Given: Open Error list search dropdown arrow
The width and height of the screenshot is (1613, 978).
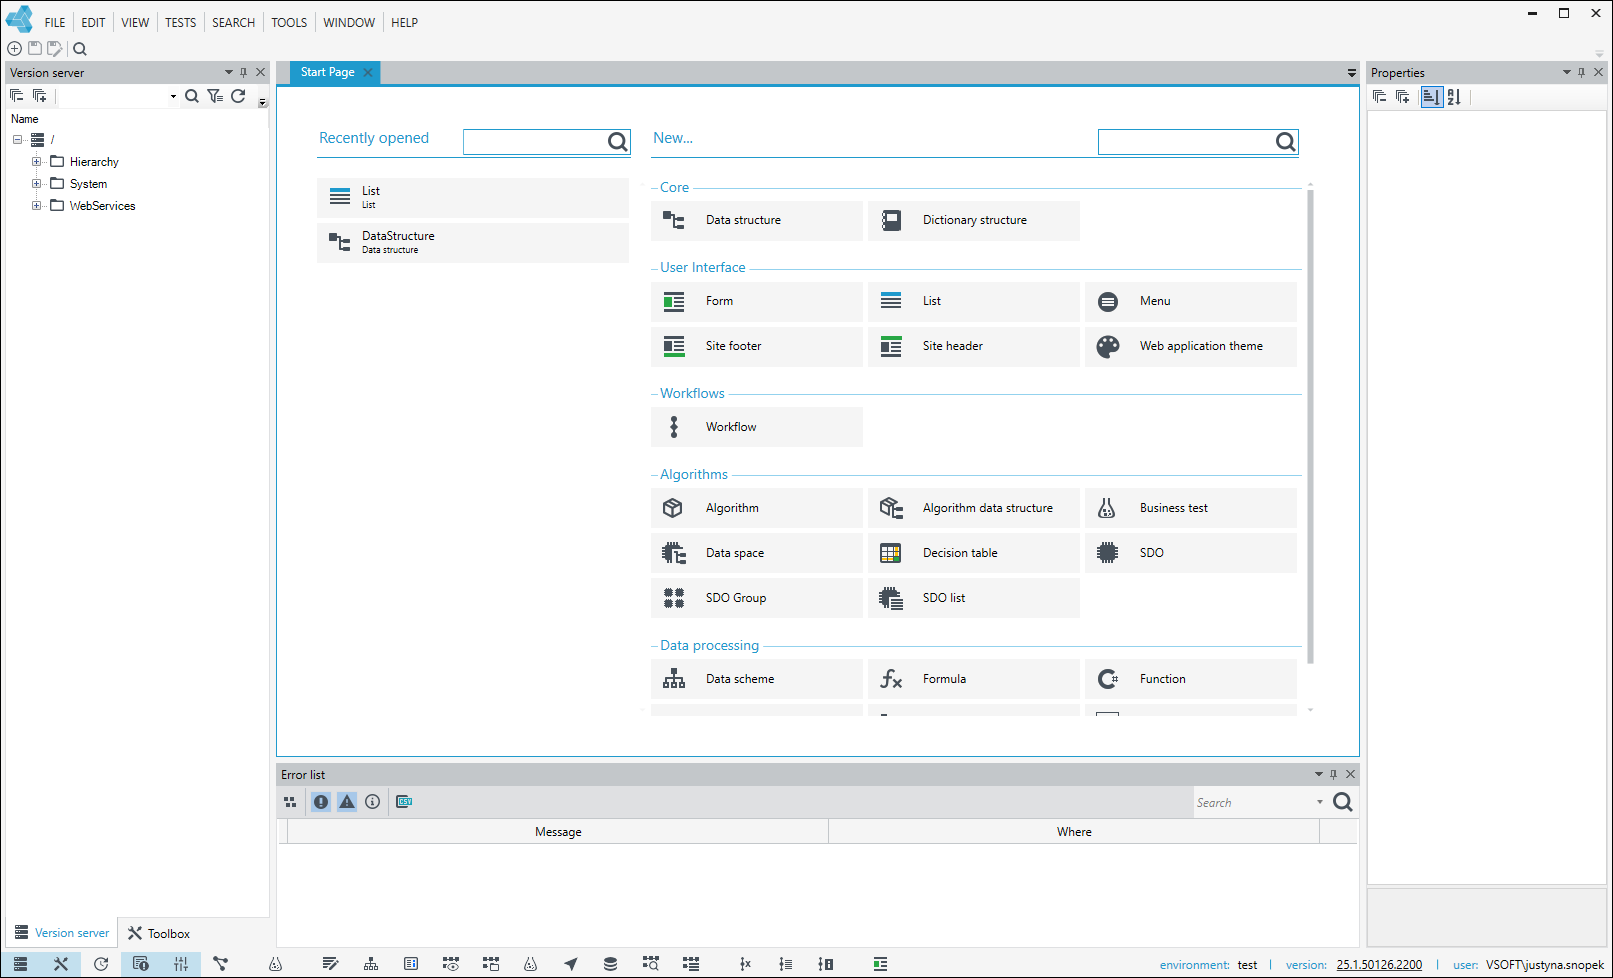Looking at the screenshot, I should tap(1320, 802).
